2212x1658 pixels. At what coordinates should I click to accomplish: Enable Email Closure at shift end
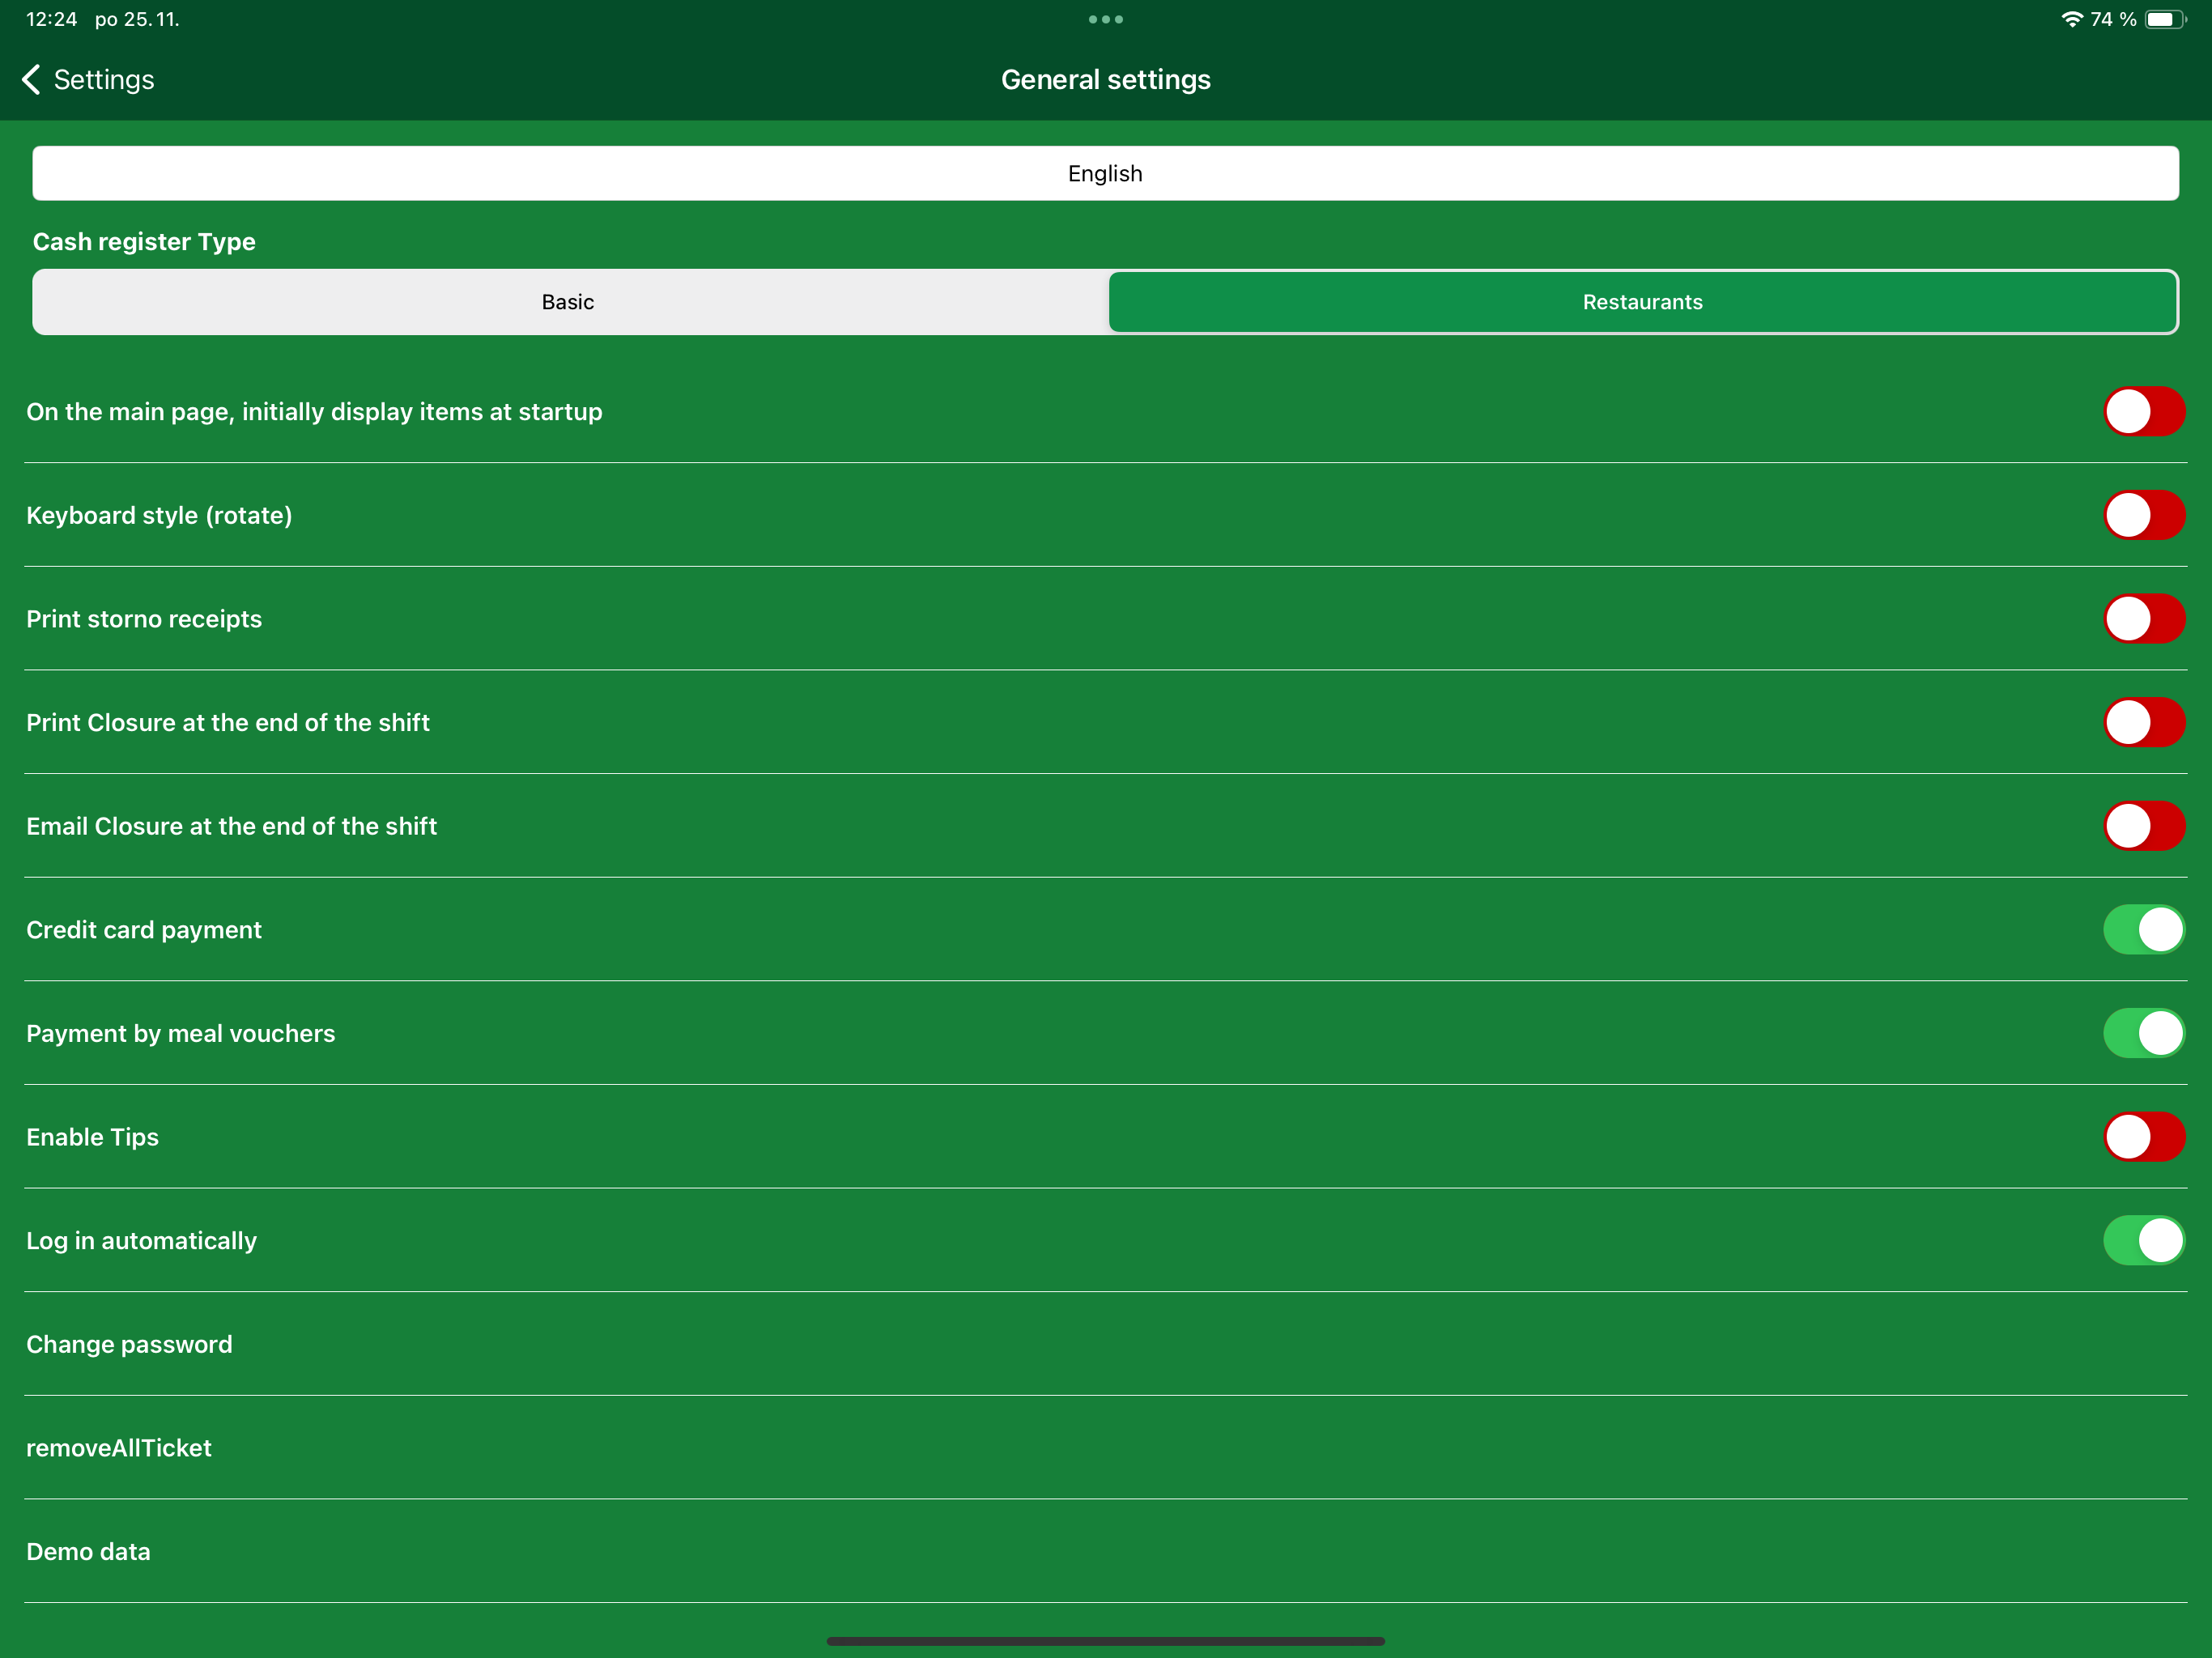click(x=2144, y=825)
